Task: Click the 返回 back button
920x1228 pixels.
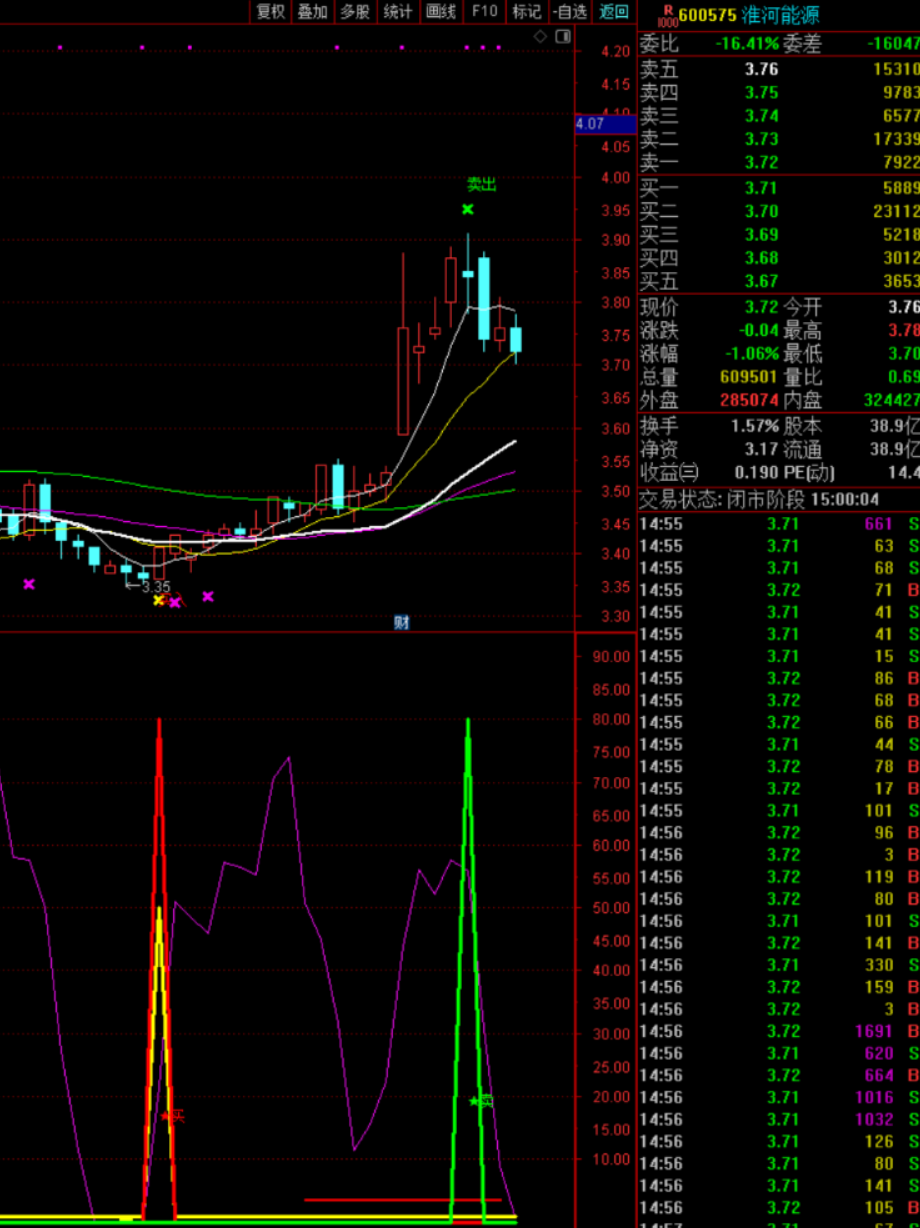Action: point(614,11)
